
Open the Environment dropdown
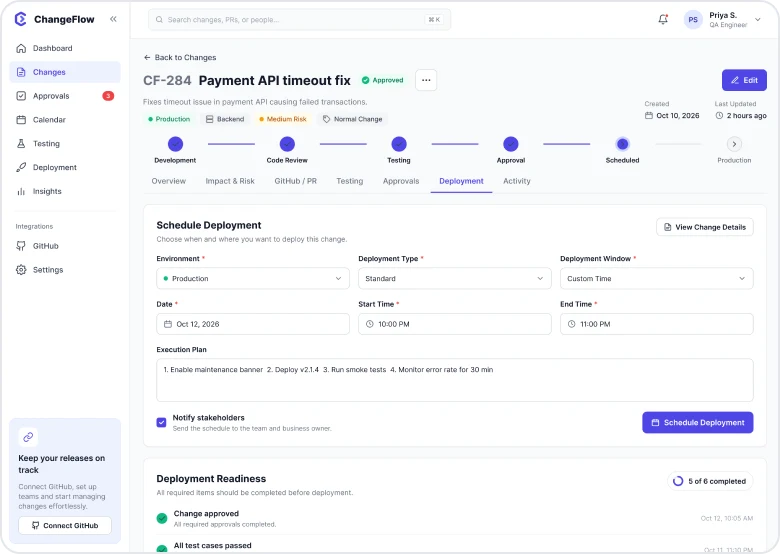[253, 278]
